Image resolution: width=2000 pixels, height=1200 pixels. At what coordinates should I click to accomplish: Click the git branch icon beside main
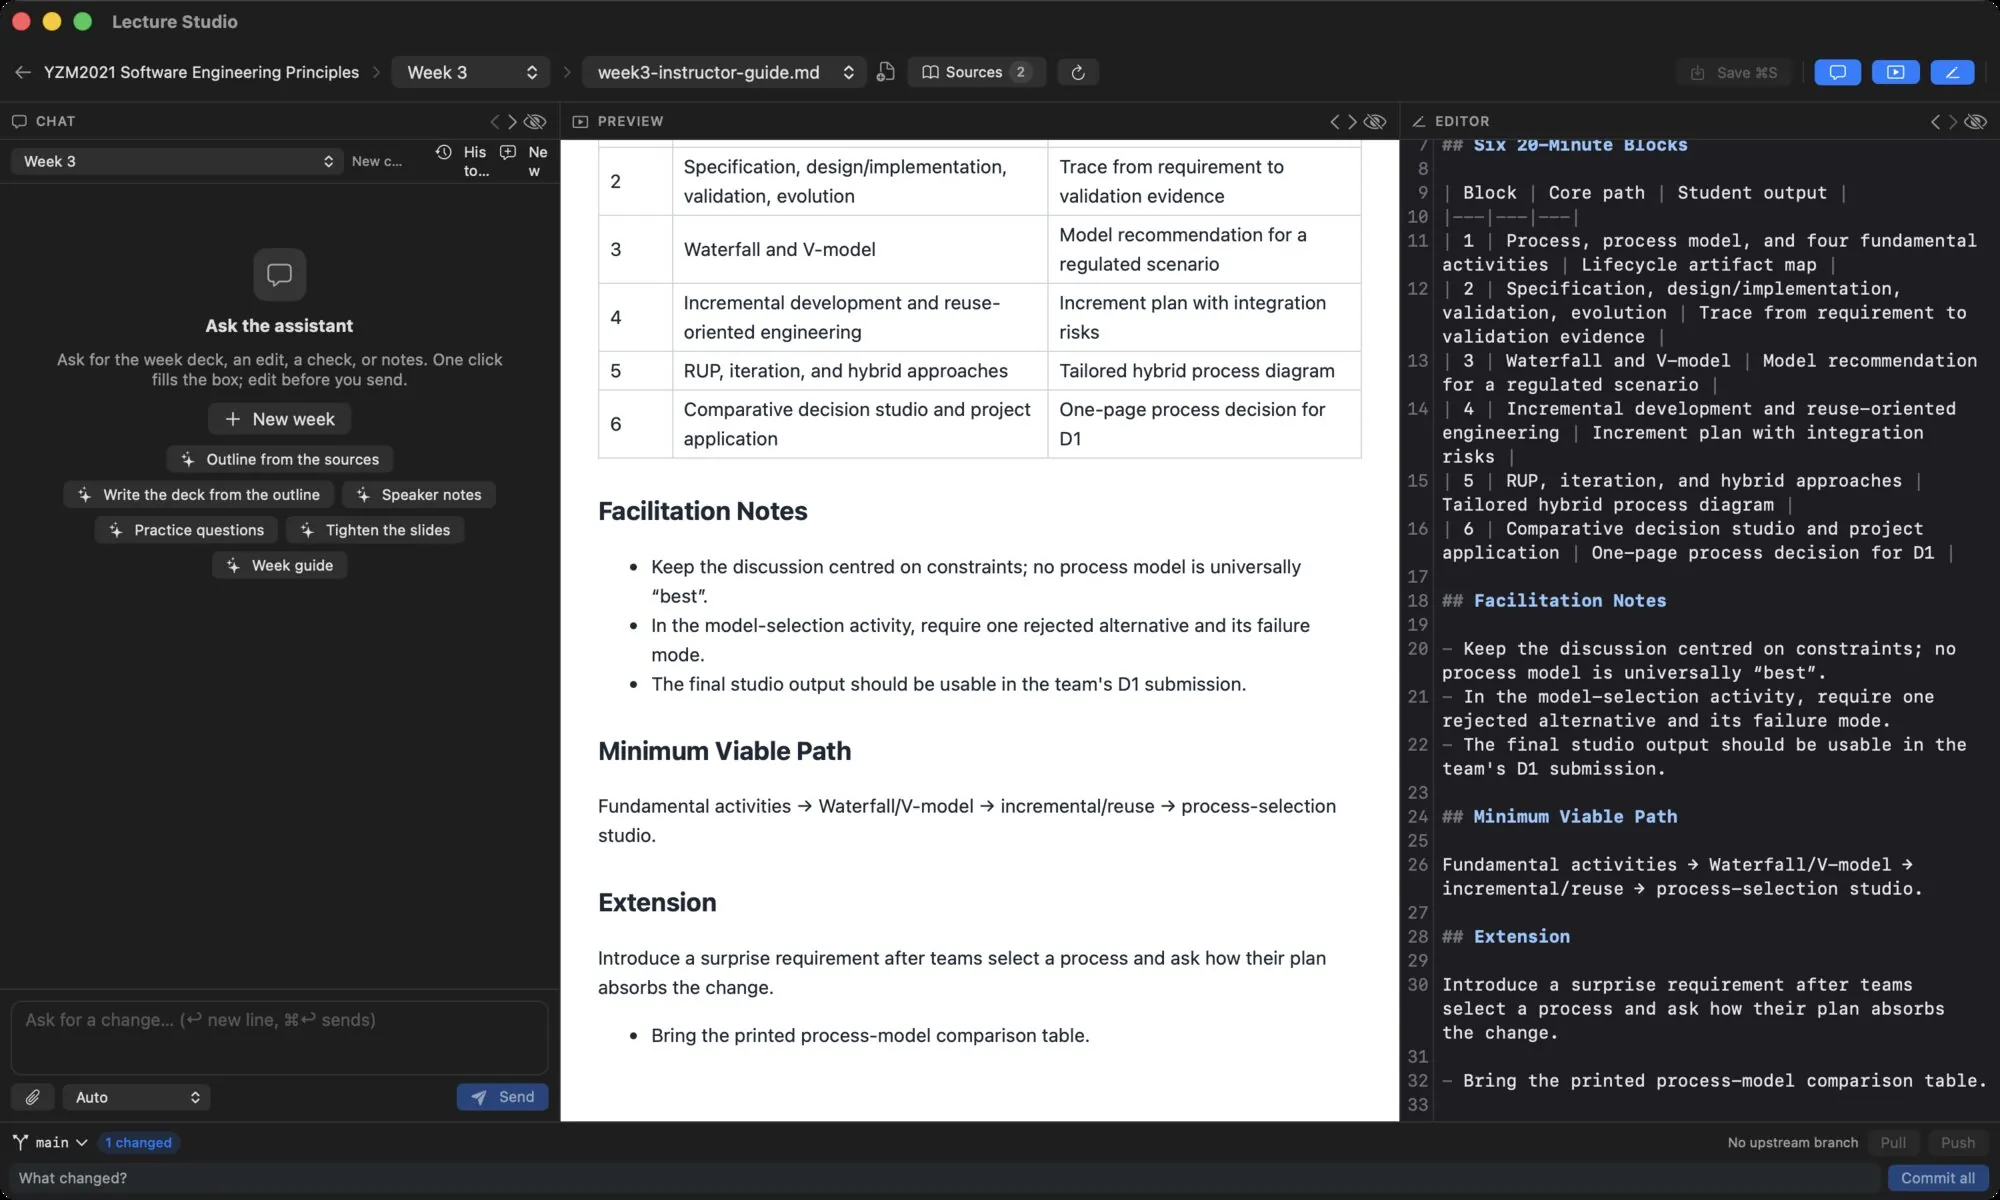(20, 1142)
